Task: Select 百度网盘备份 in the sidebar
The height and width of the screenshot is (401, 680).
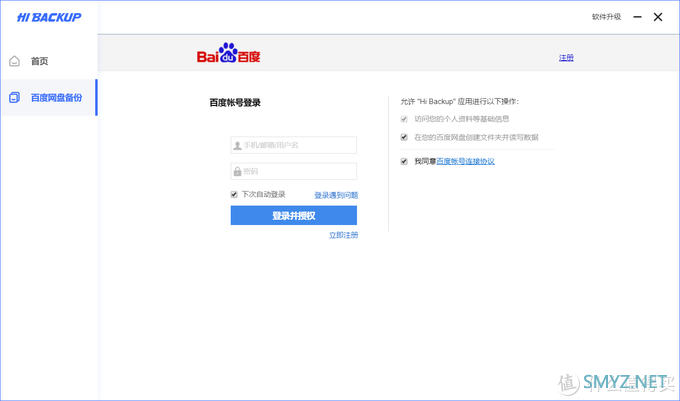Action: pyautogui.click(x=49, y=98)
